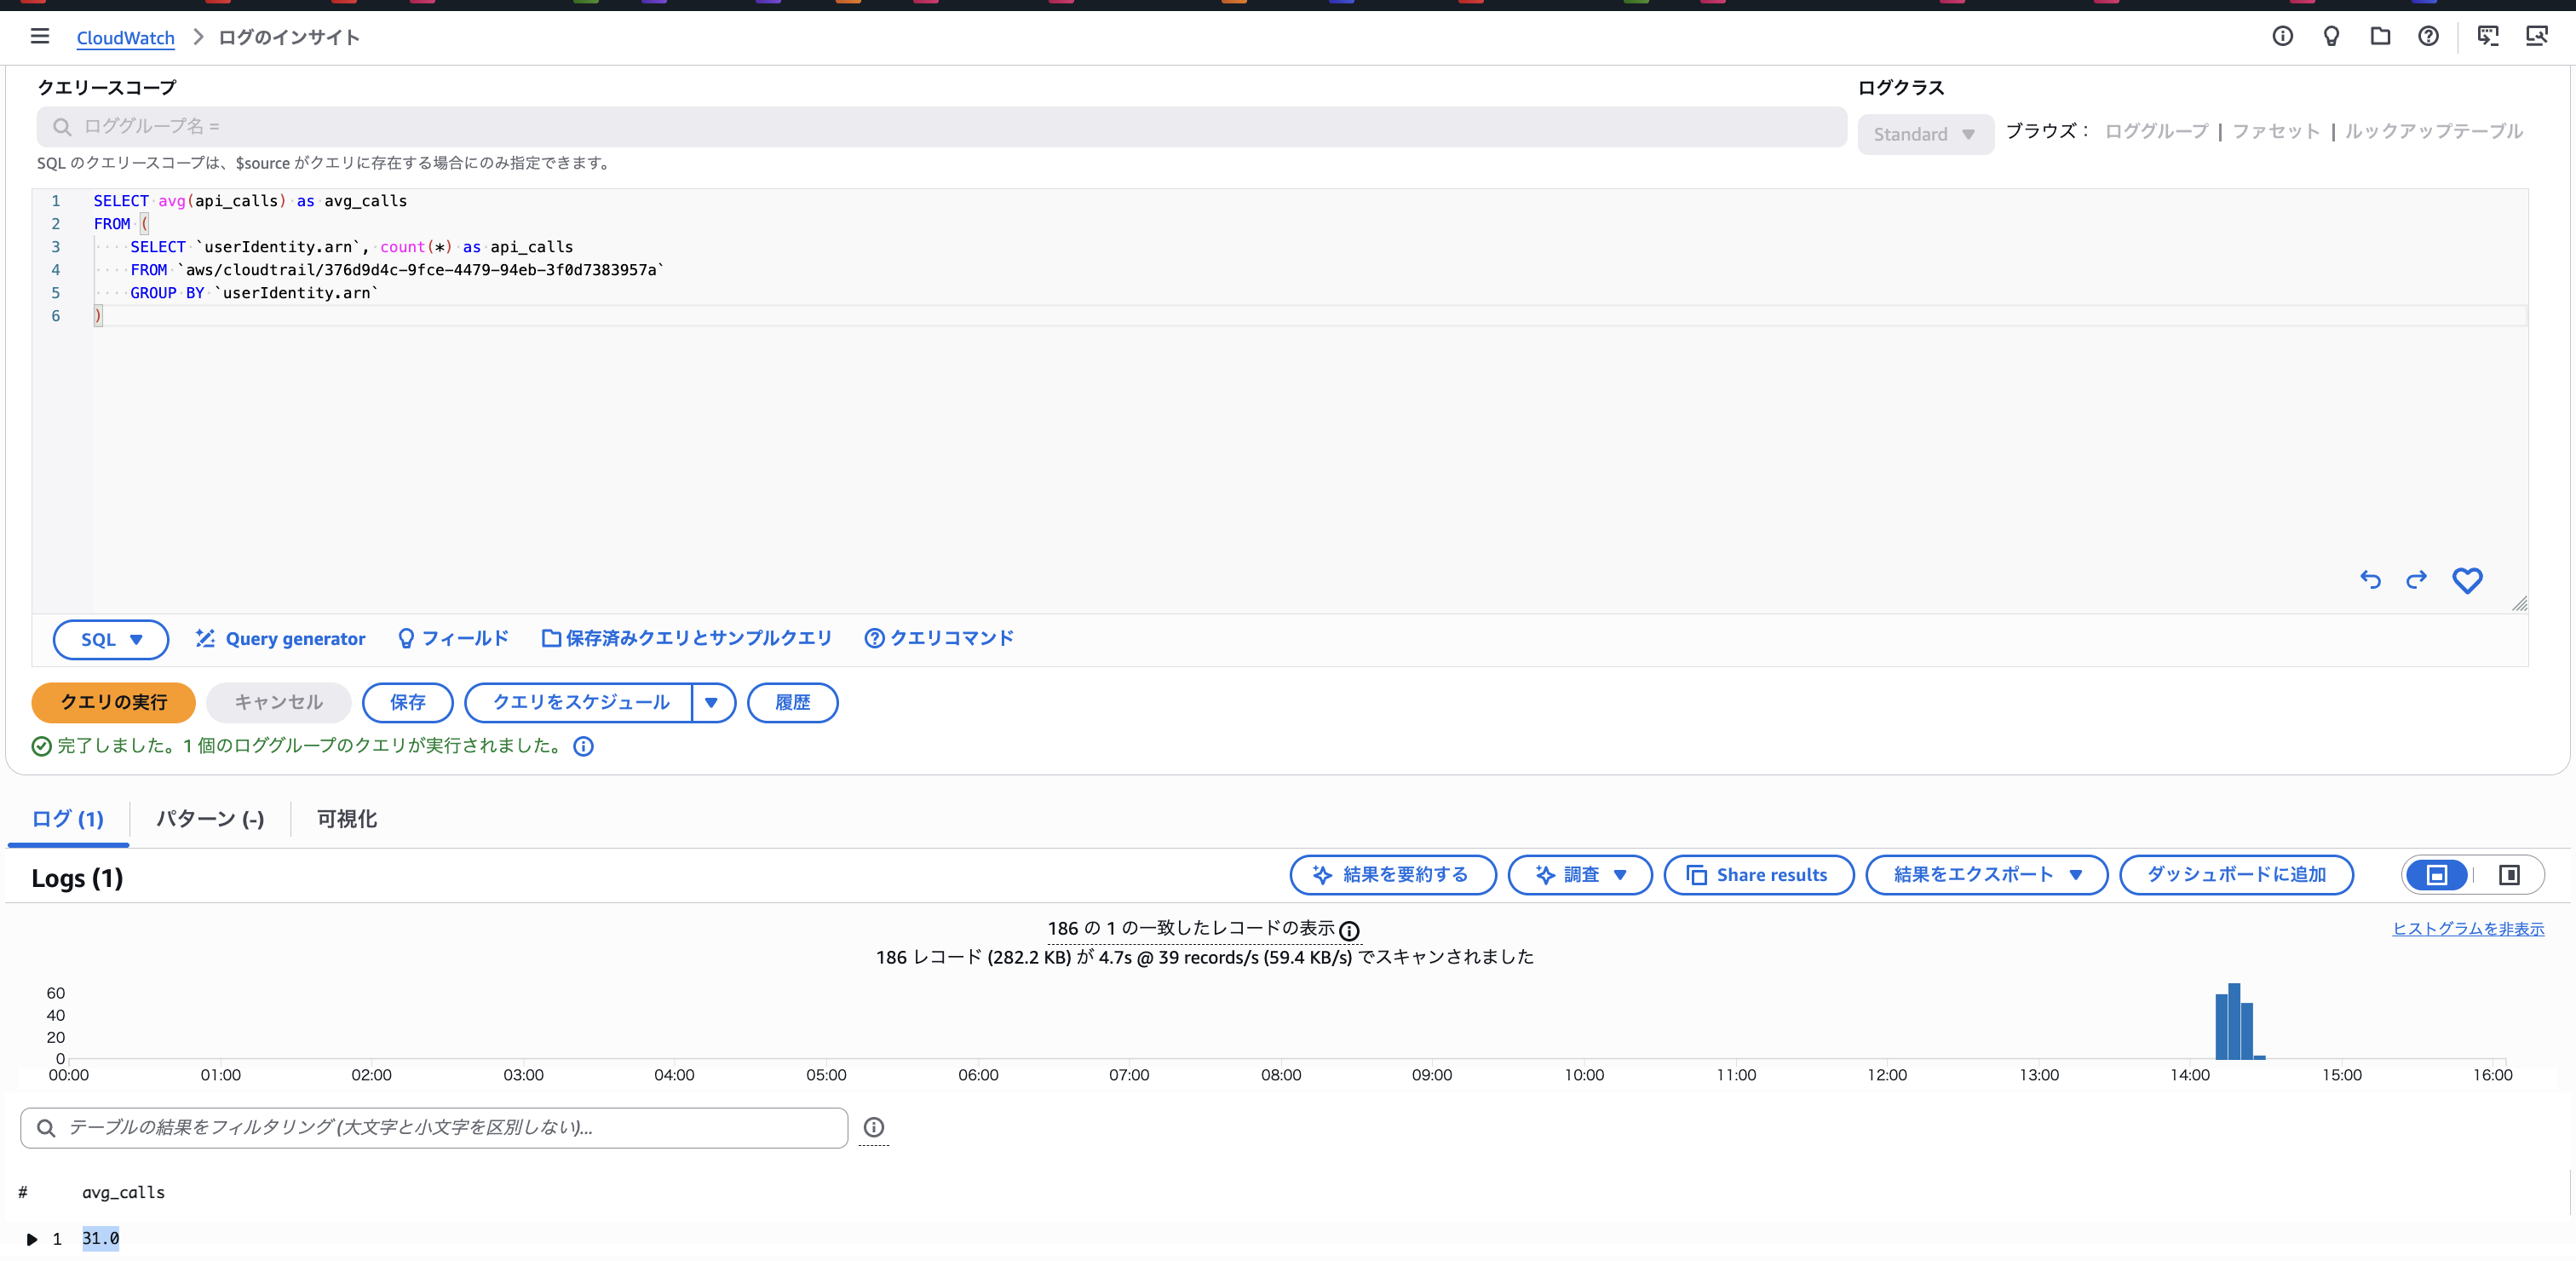The width and height of the screenshot is (2576, 1261).
Task: Browse ロググループ link
Action: pos(2156,131)
